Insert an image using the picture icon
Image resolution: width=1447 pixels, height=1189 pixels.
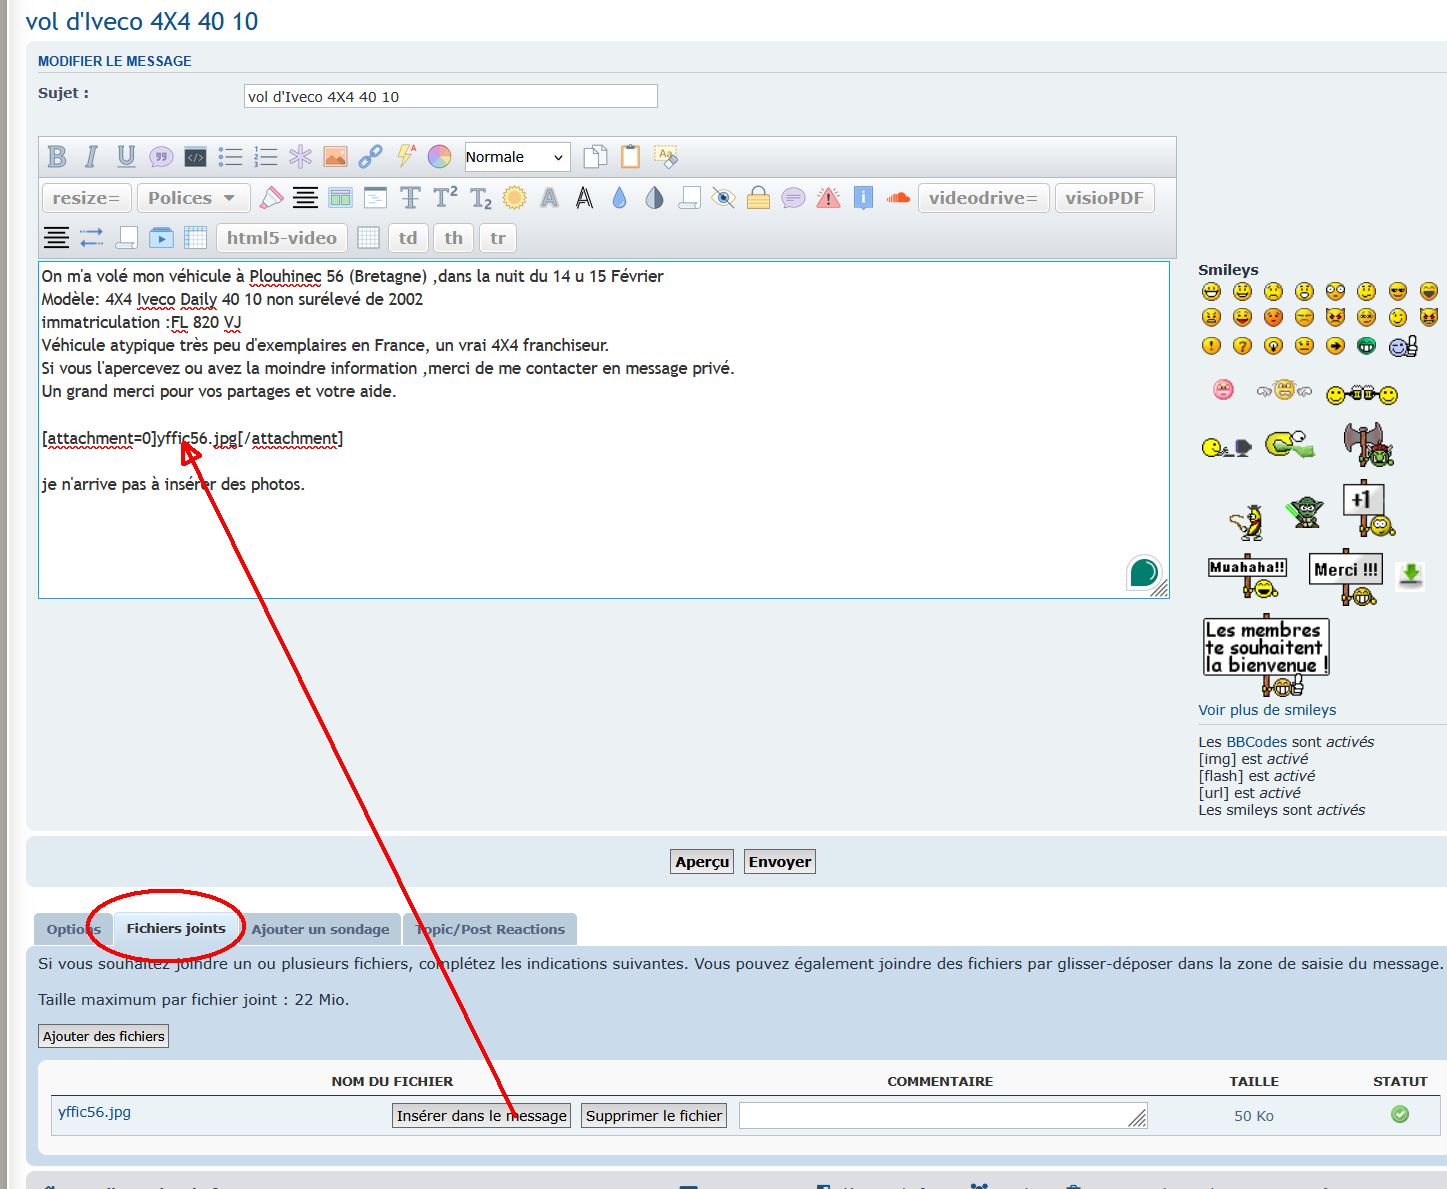[335, 157]
